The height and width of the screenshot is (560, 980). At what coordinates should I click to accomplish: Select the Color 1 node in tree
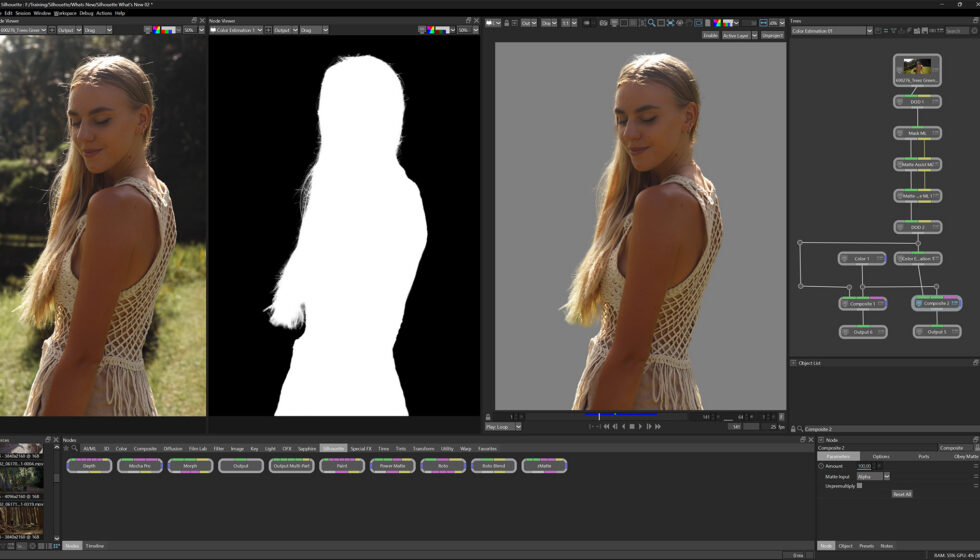(862, 258)
